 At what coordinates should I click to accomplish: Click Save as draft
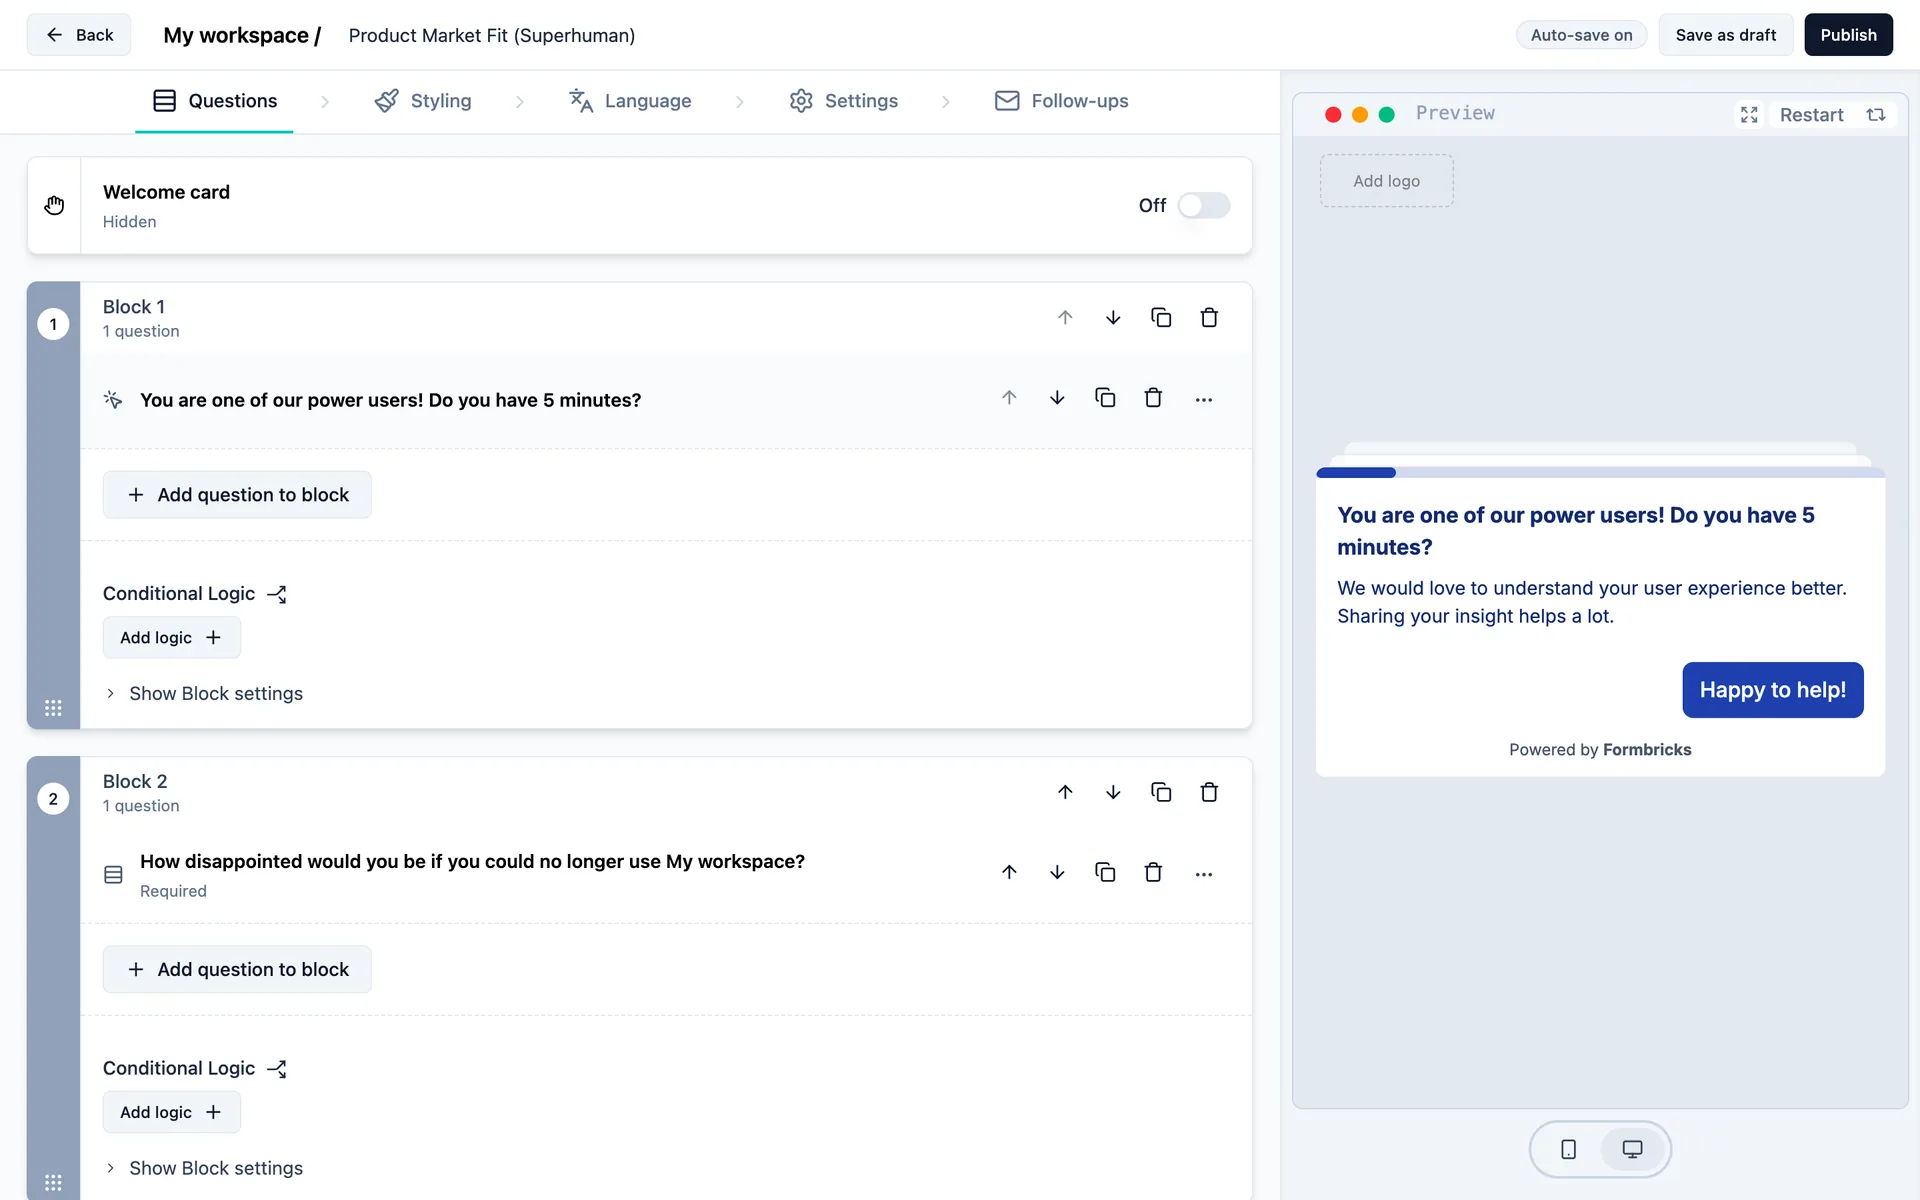[x=1726, y=35]
